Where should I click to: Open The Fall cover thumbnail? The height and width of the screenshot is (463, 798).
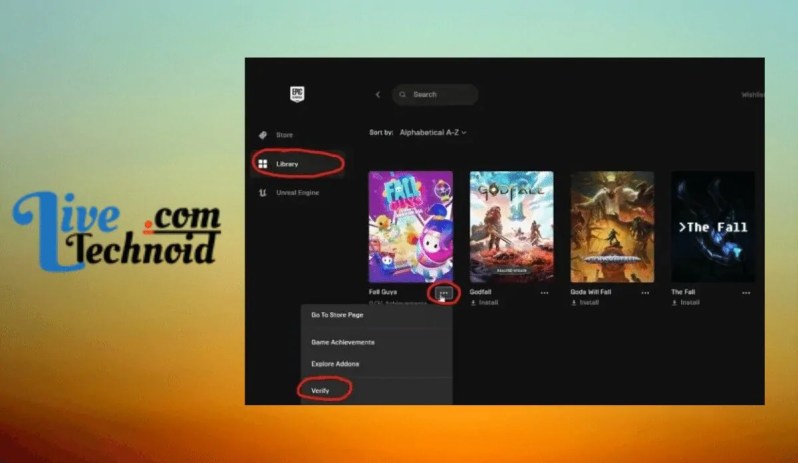[713, 227]
